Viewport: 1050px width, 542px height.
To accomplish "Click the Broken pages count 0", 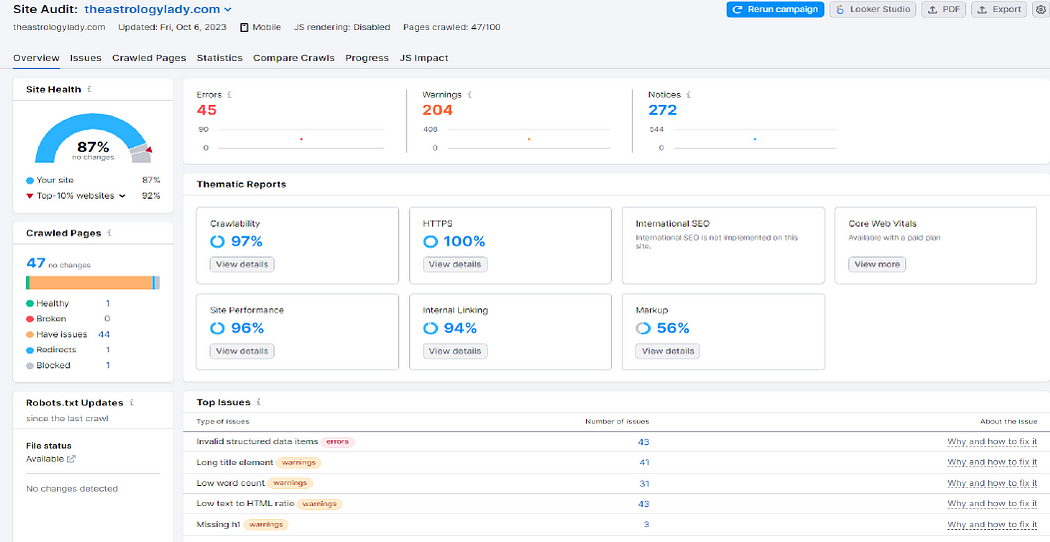I will coord(107,319).
